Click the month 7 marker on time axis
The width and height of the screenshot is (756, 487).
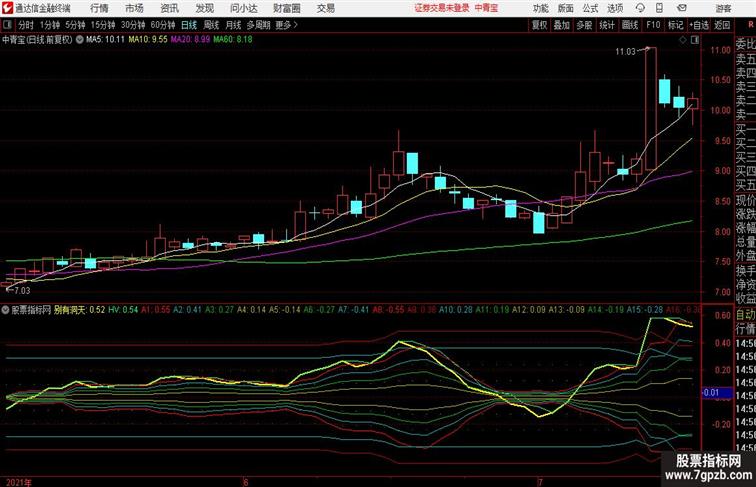click(540, 482)
